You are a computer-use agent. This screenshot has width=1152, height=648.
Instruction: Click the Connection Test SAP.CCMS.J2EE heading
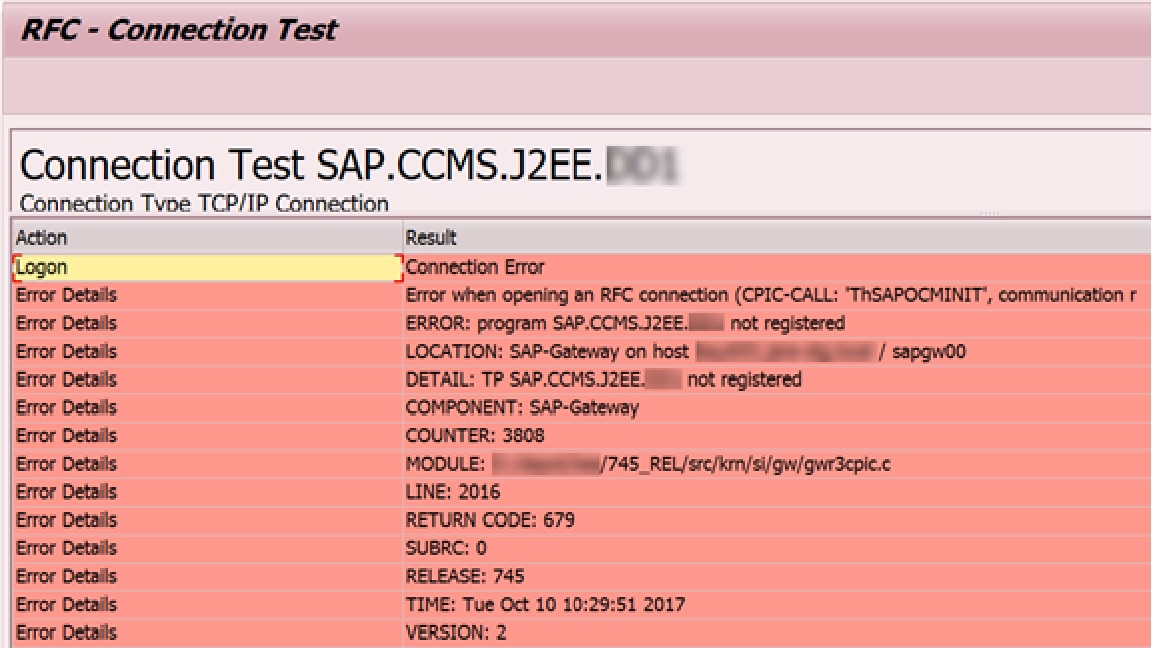tap(349, 165)
